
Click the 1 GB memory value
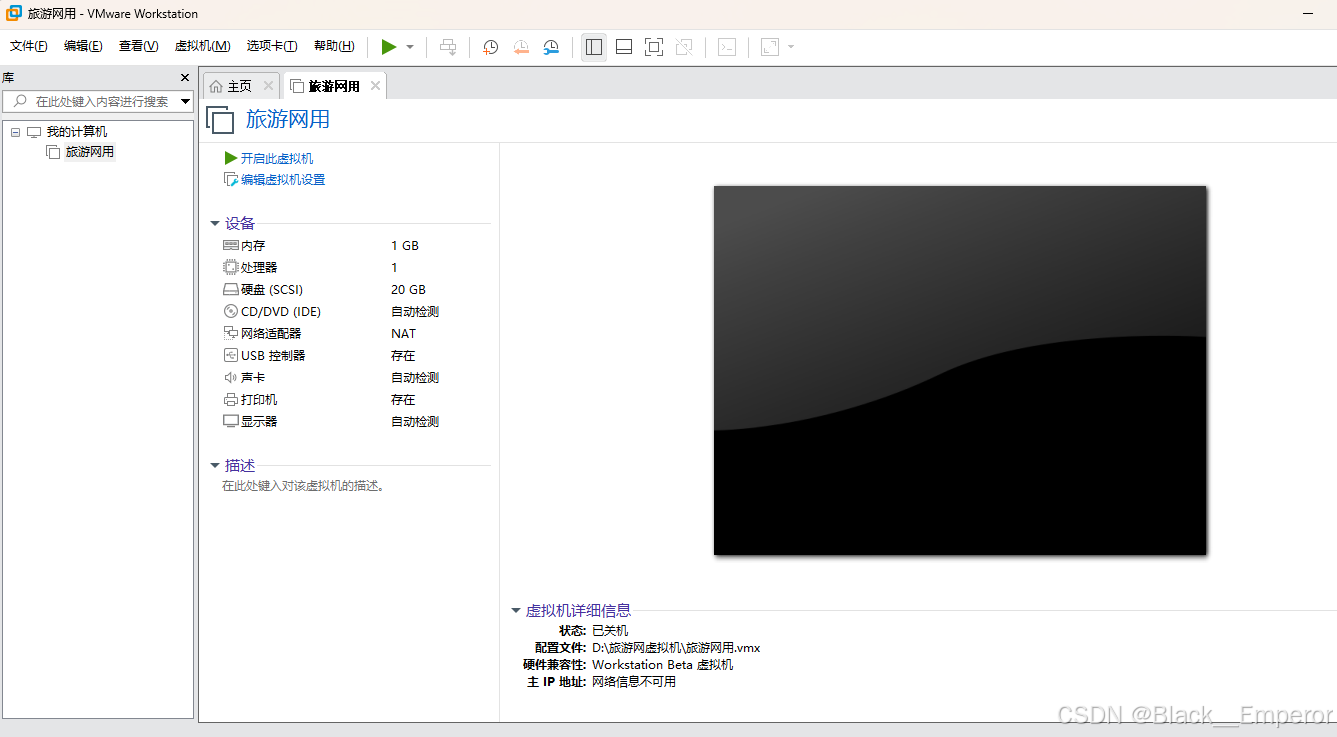tap(405, 246)
